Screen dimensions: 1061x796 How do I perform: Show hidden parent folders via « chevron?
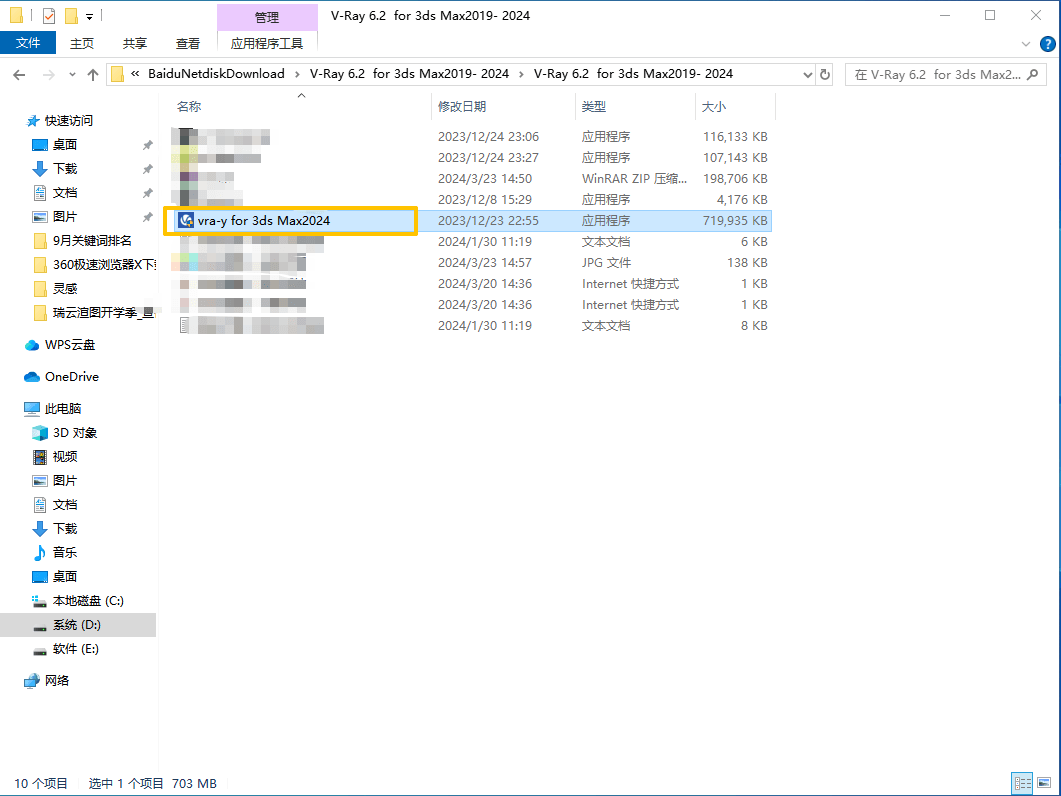(135, 74)
